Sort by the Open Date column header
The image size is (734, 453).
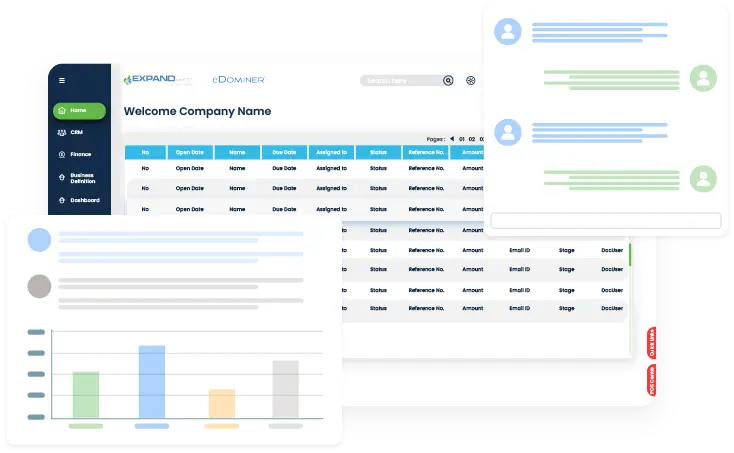(x=189, y=153)
